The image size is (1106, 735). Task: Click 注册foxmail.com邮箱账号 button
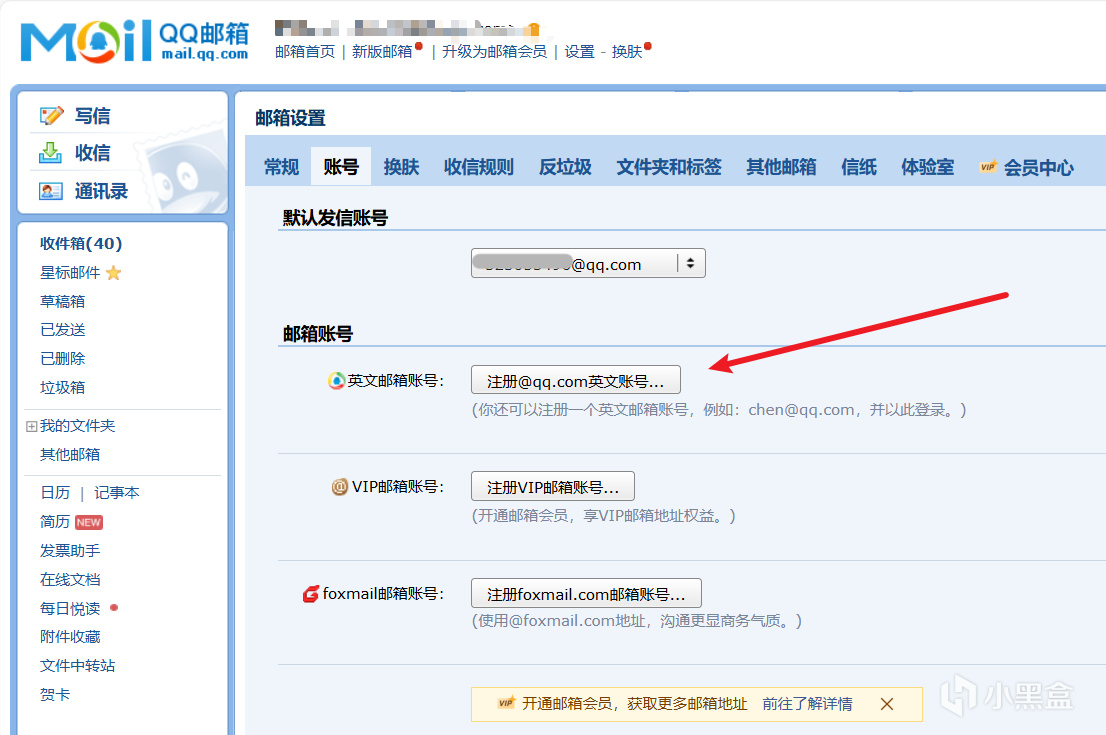[x=586, y=593]
